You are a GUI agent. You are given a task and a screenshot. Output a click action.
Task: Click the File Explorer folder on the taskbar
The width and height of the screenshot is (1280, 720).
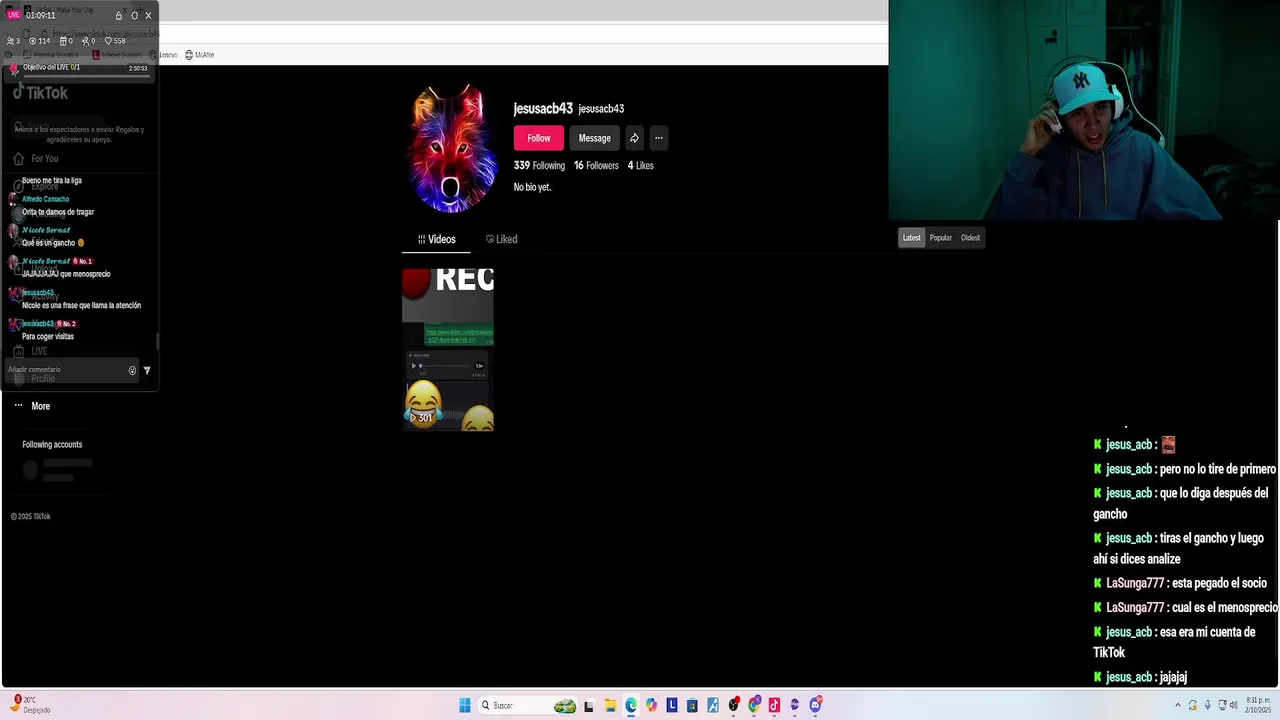point(610,705)
